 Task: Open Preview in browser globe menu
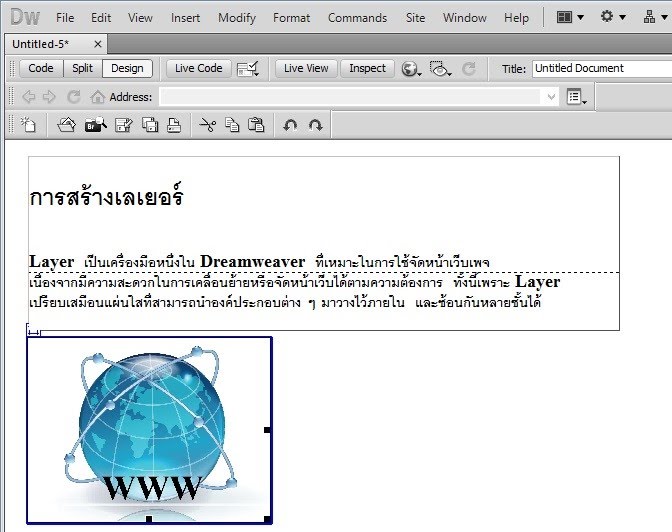click(x=411, y=69)
